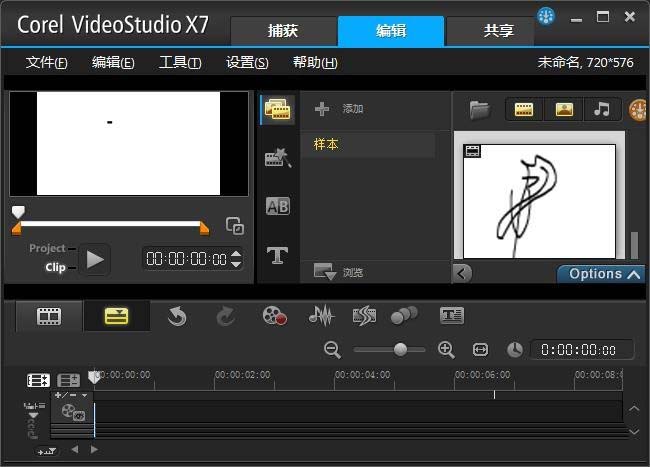Toggle video filter in library
The image size is (650, 467).
(x=524, y=110)
